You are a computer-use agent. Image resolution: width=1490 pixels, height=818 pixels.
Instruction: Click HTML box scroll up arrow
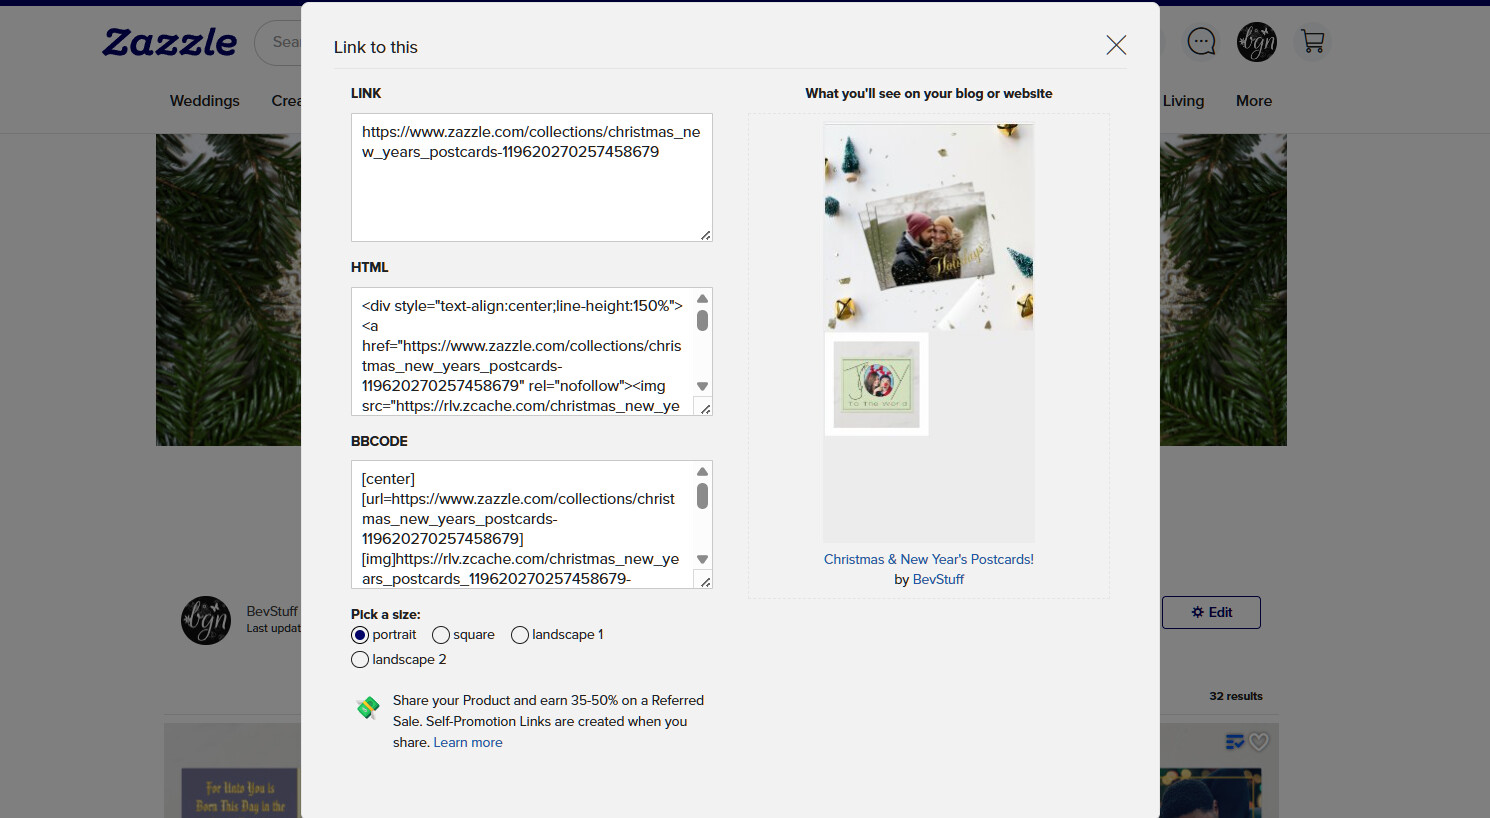pos(702,298)
